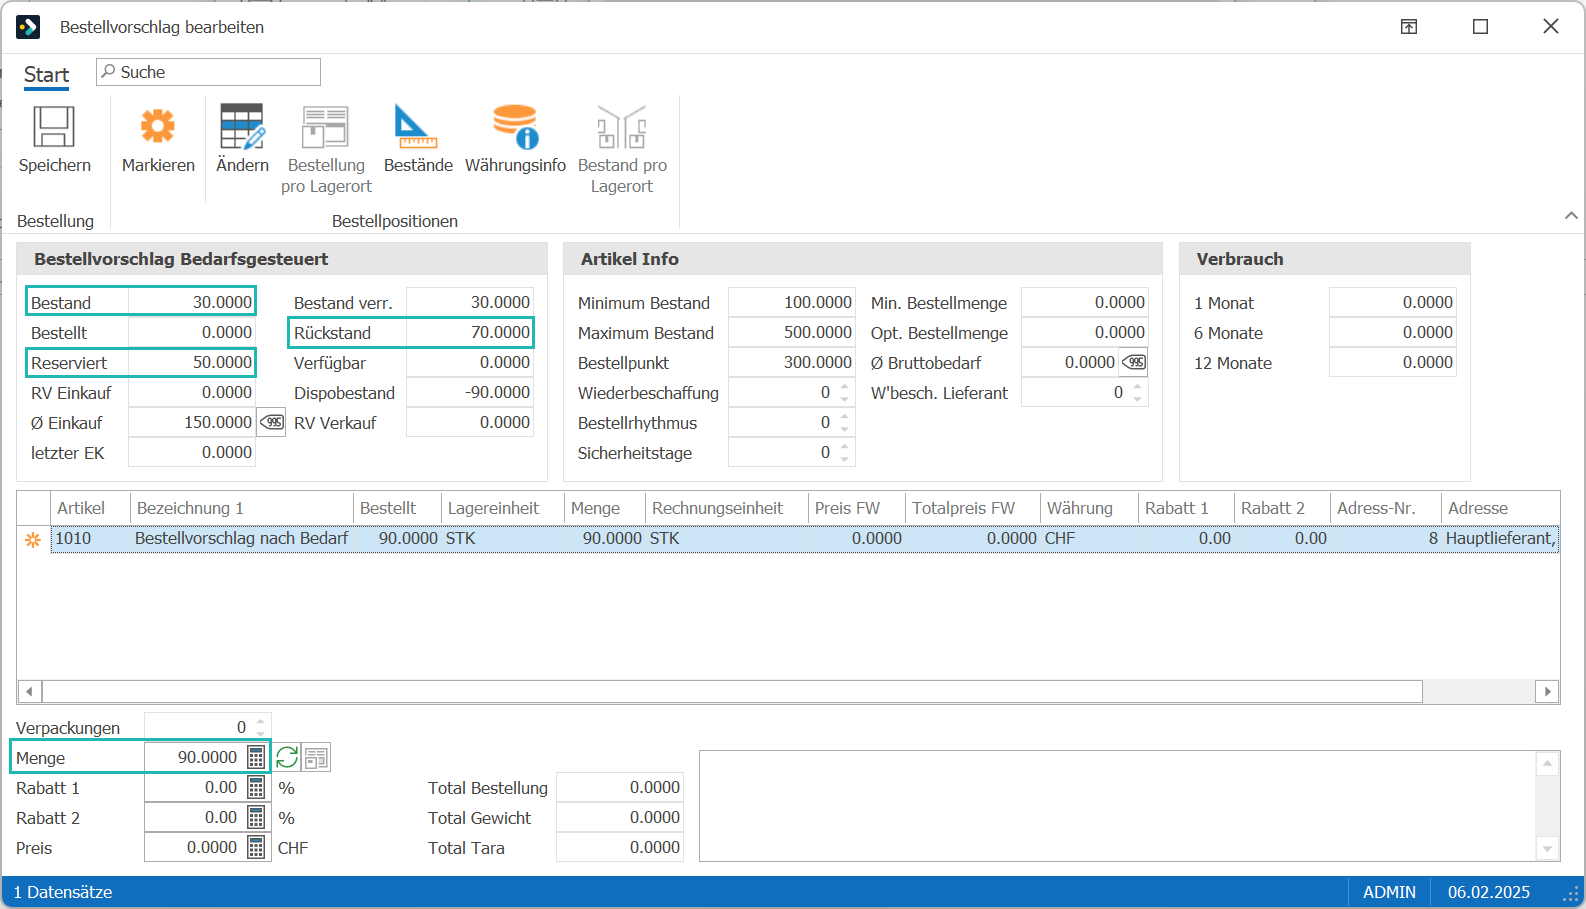Increase Verpackungen spinner value
1586x909 pixels.
coord(261,721)
